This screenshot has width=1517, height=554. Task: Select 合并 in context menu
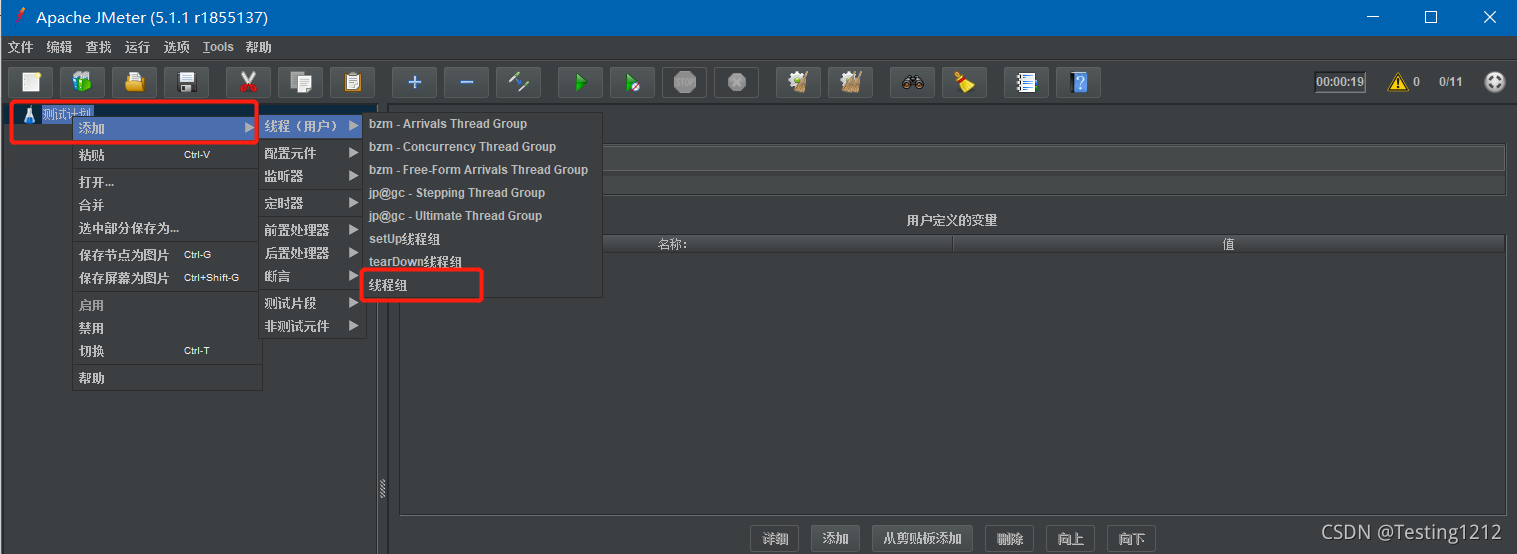click(x=166, y=205)
